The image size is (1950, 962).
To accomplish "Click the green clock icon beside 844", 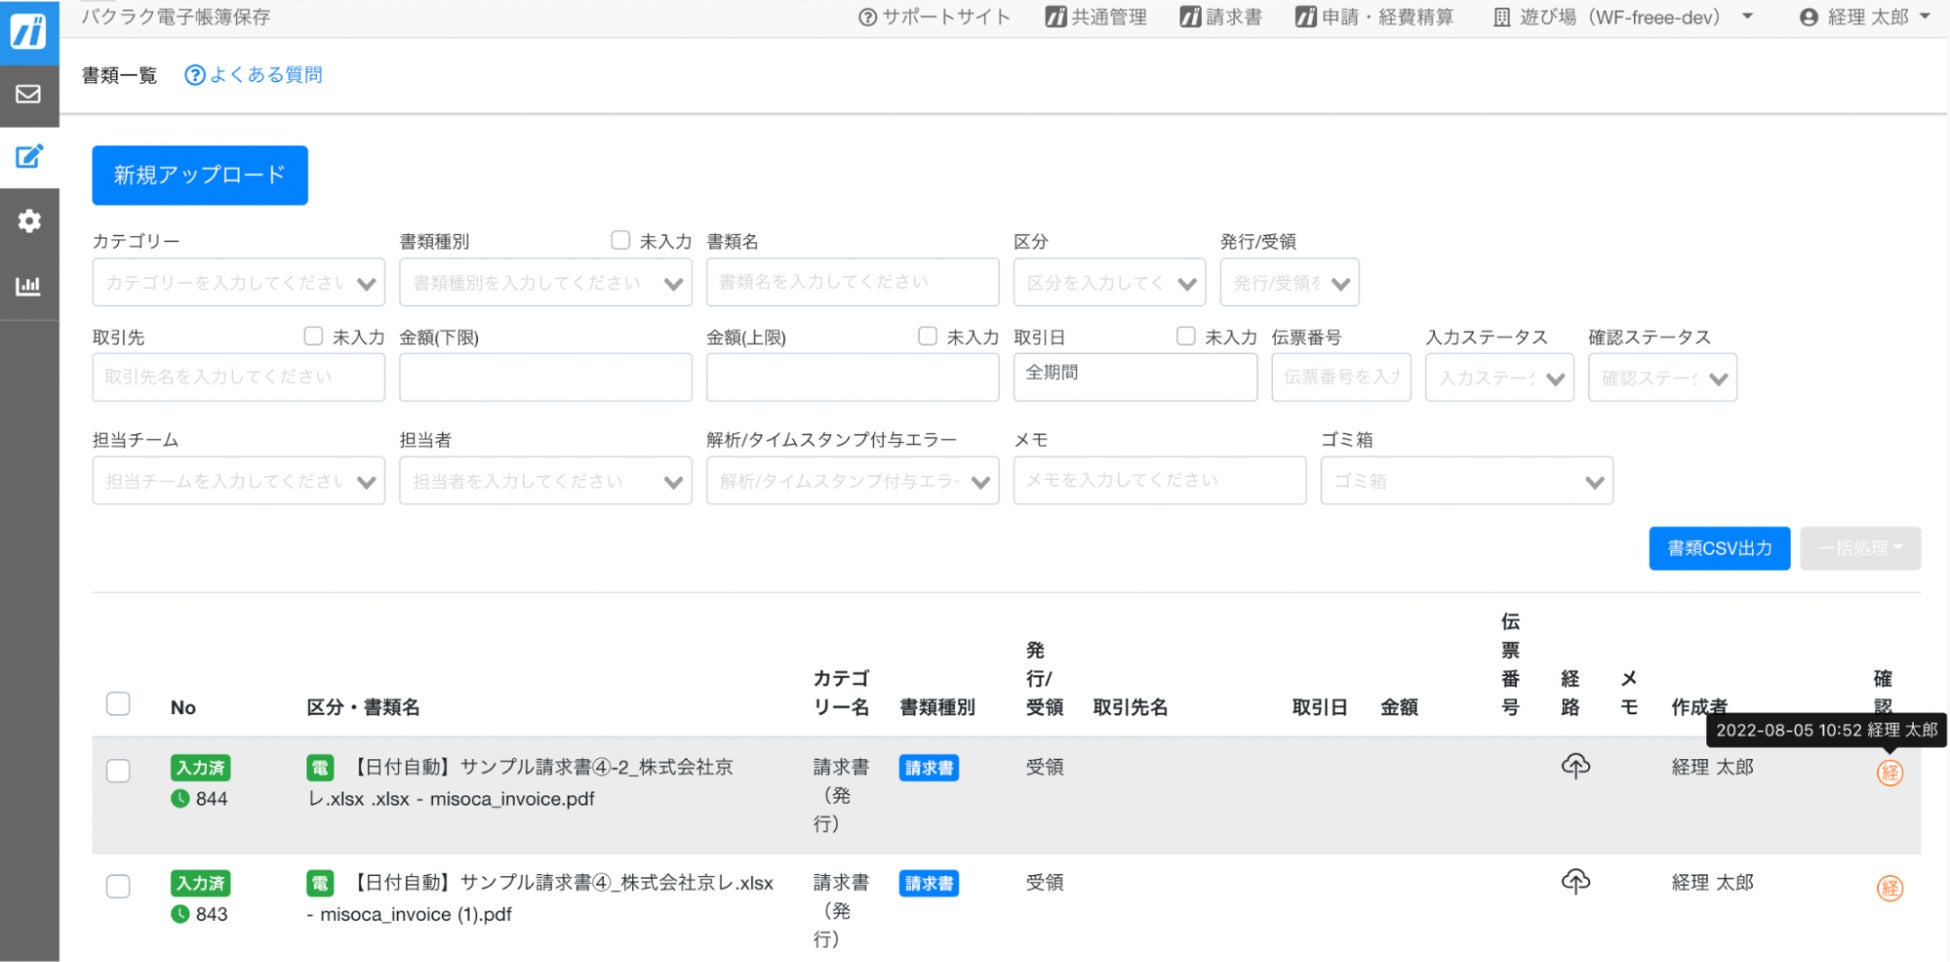I will (x=180, y=799).
